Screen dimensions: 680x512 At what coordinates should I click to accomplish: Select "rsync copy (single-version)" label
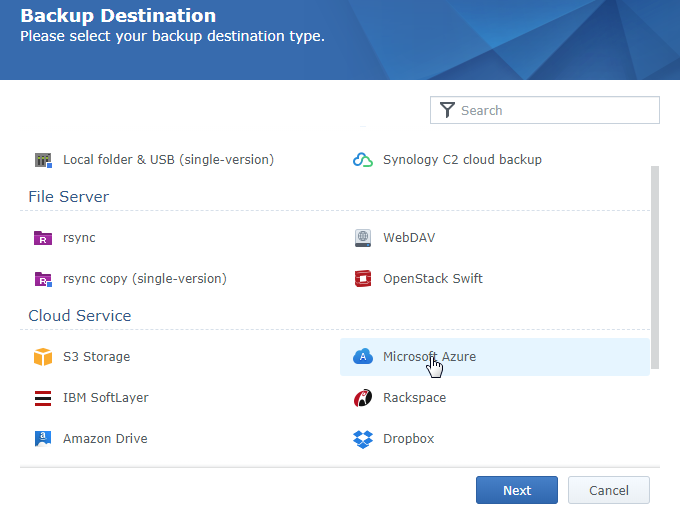[145, 279]
